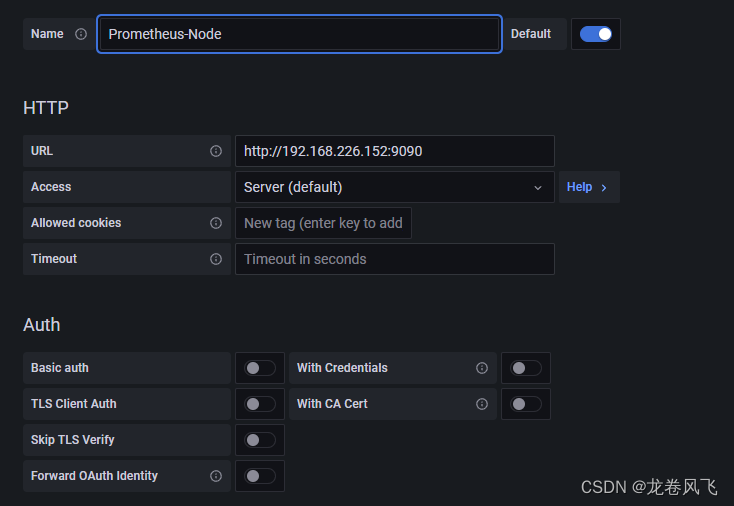Open the Access dropdown showing Server (default)
Image resolution: width=734 pixels, height=506 pixels.
(395, 187)
